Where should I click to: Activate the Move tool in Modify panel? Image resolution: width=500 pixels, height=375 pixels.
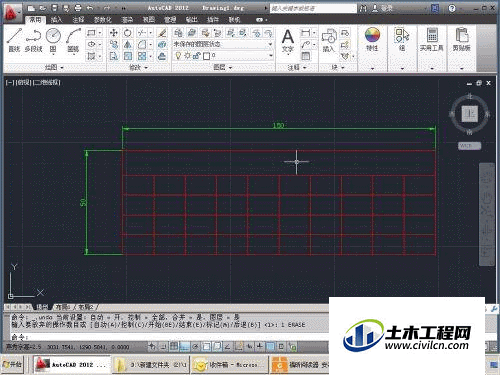114,33
